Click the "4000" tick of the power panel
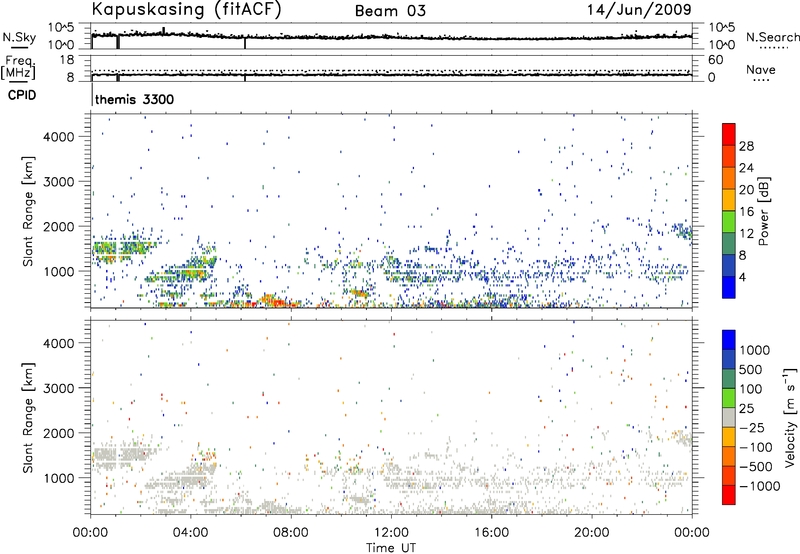This screenshot has width=800, height=554. [58, 137]
